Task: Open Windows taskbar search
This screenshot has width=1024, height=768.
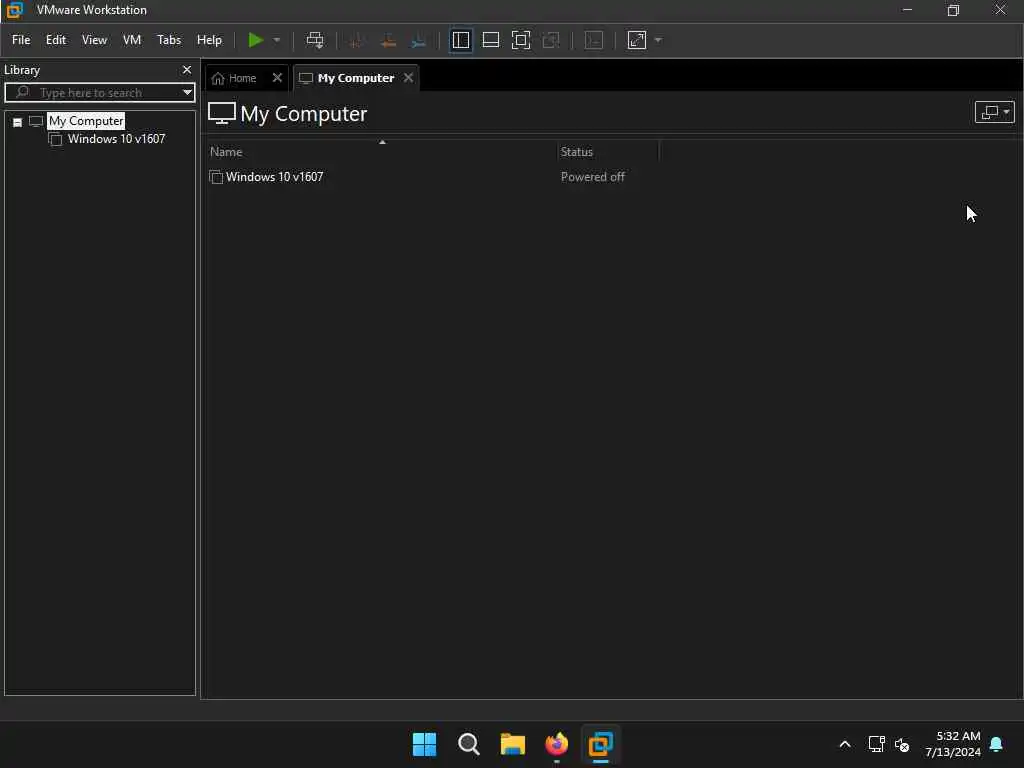Action: (469, 744)
